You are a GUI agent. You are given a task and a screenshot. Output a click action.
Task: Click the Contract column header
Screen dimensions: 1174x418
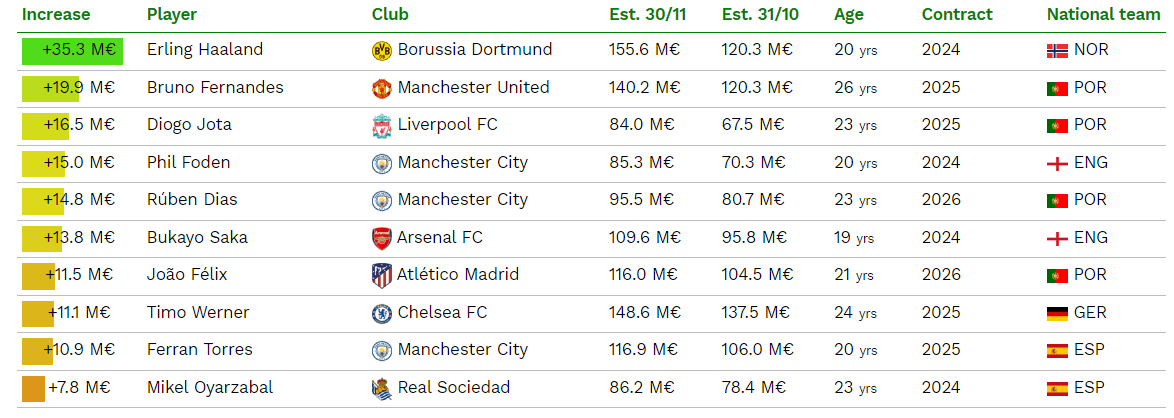(957, 14)
